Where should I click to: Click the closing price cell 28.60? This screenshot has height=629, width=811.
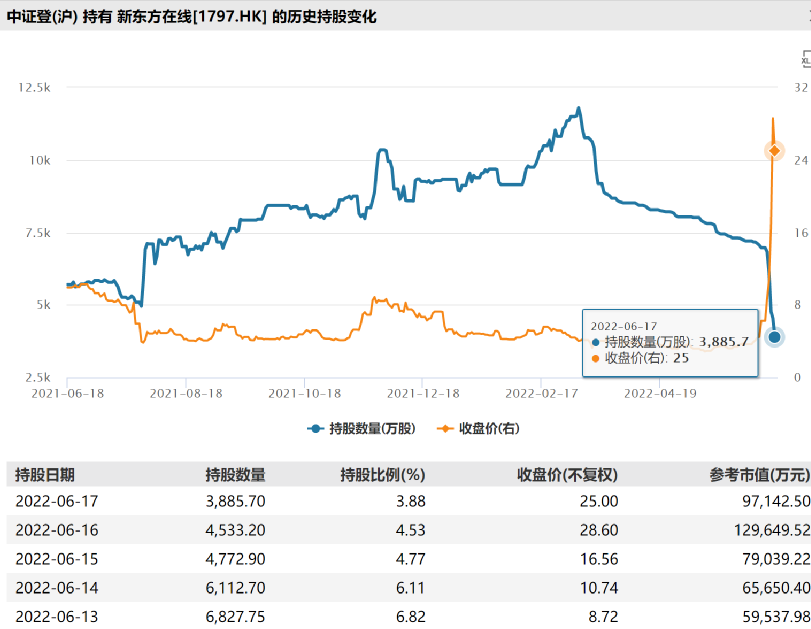(599, 530)
